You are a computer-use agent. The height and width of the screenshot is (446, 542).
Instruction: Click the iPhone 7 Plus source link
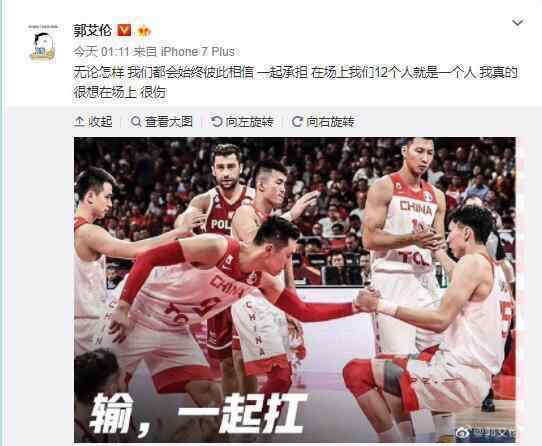pos(198,52)
